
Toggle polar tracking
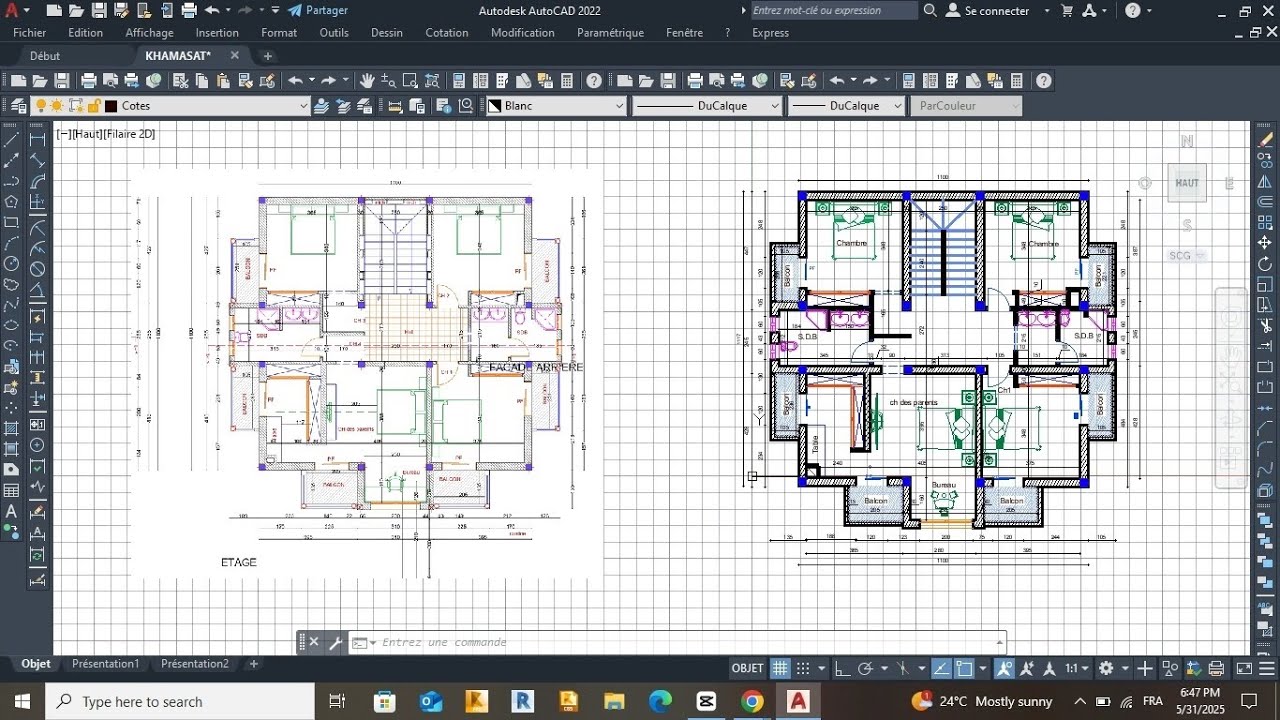pos(866,668)
